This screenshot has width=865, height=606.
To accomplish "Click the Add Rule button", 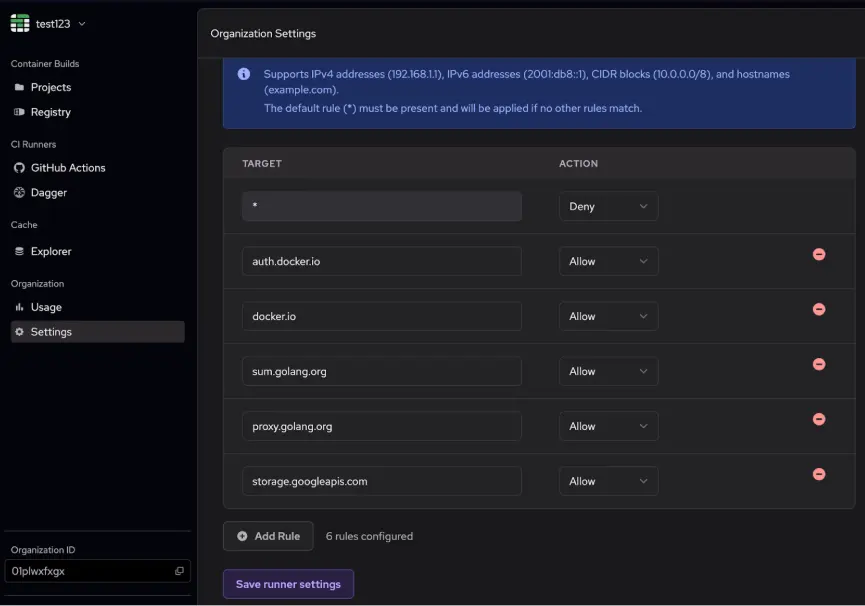I will point(268,536).
